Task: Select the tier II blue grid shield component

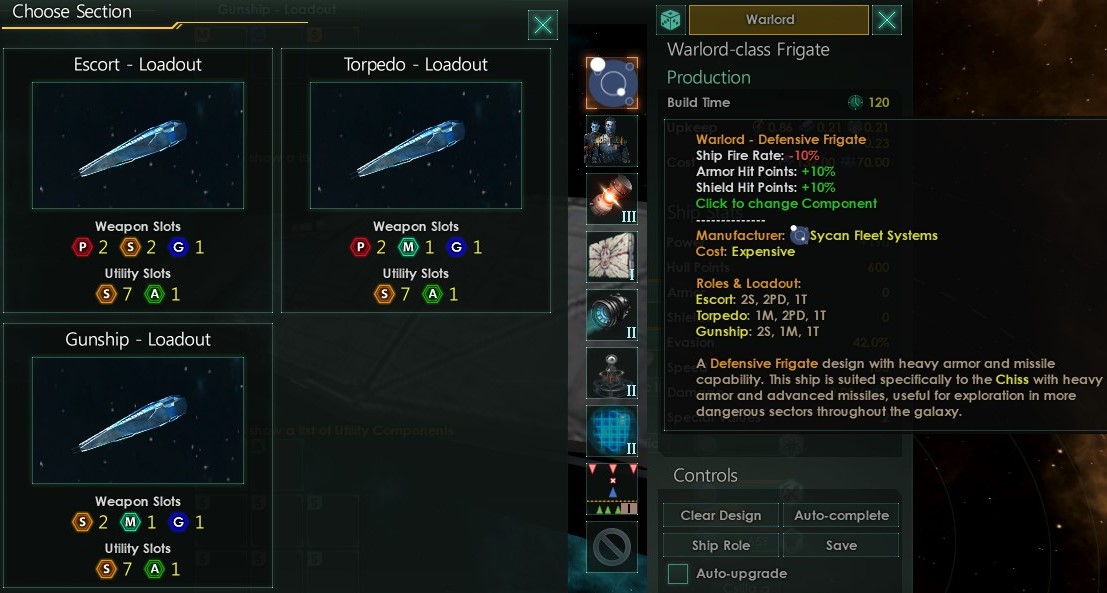Action: click(611, 431)
